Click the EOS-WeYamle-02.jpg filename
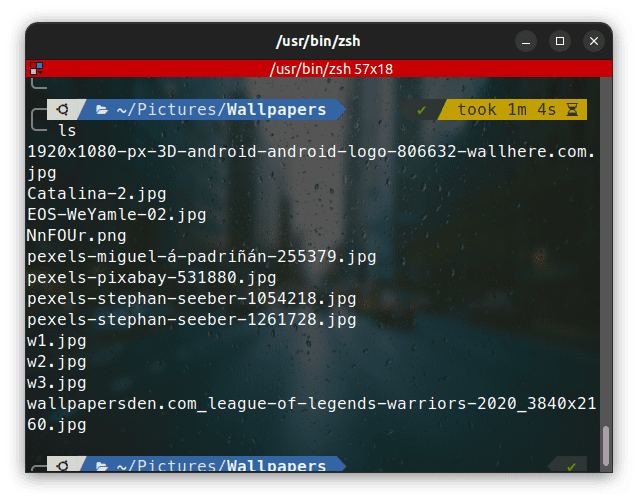The width and height of the screenshot is (638, 501). (116, 214)
